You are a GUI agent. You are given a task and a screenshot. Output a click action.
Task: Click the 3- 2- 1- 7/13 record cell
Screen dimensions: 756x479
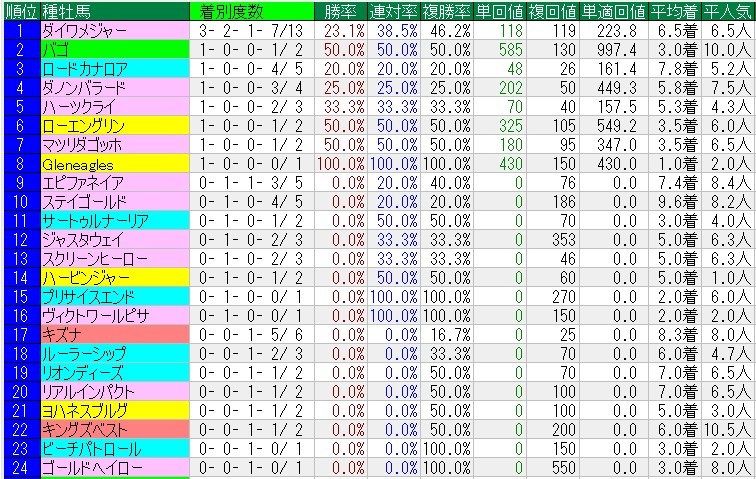tap(252, 31)
